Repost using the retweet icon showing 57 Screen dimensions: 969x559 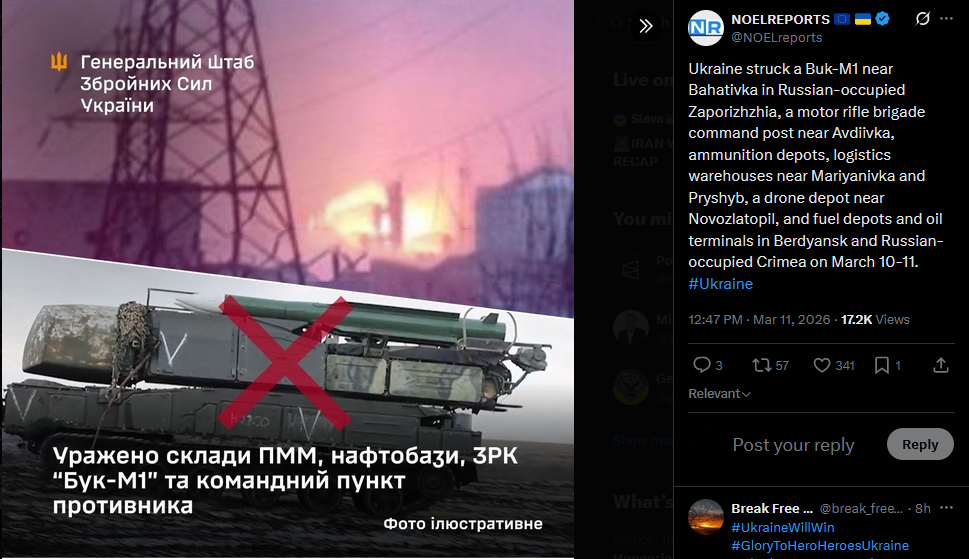[770, 365]
